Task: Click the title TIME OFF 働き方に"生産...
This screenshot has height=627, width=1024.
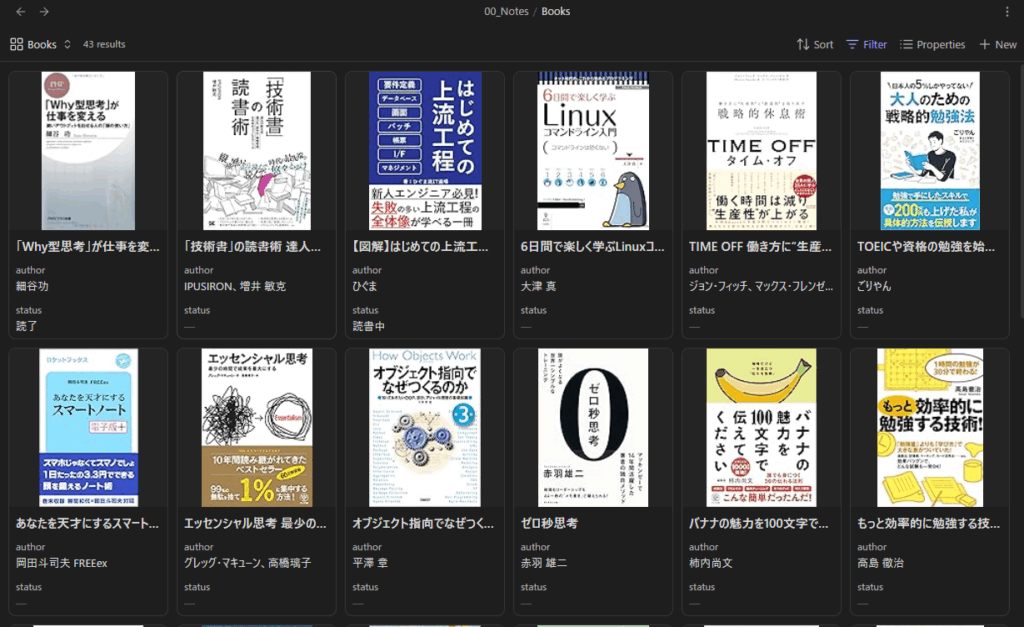Action: tap(760, 247)
